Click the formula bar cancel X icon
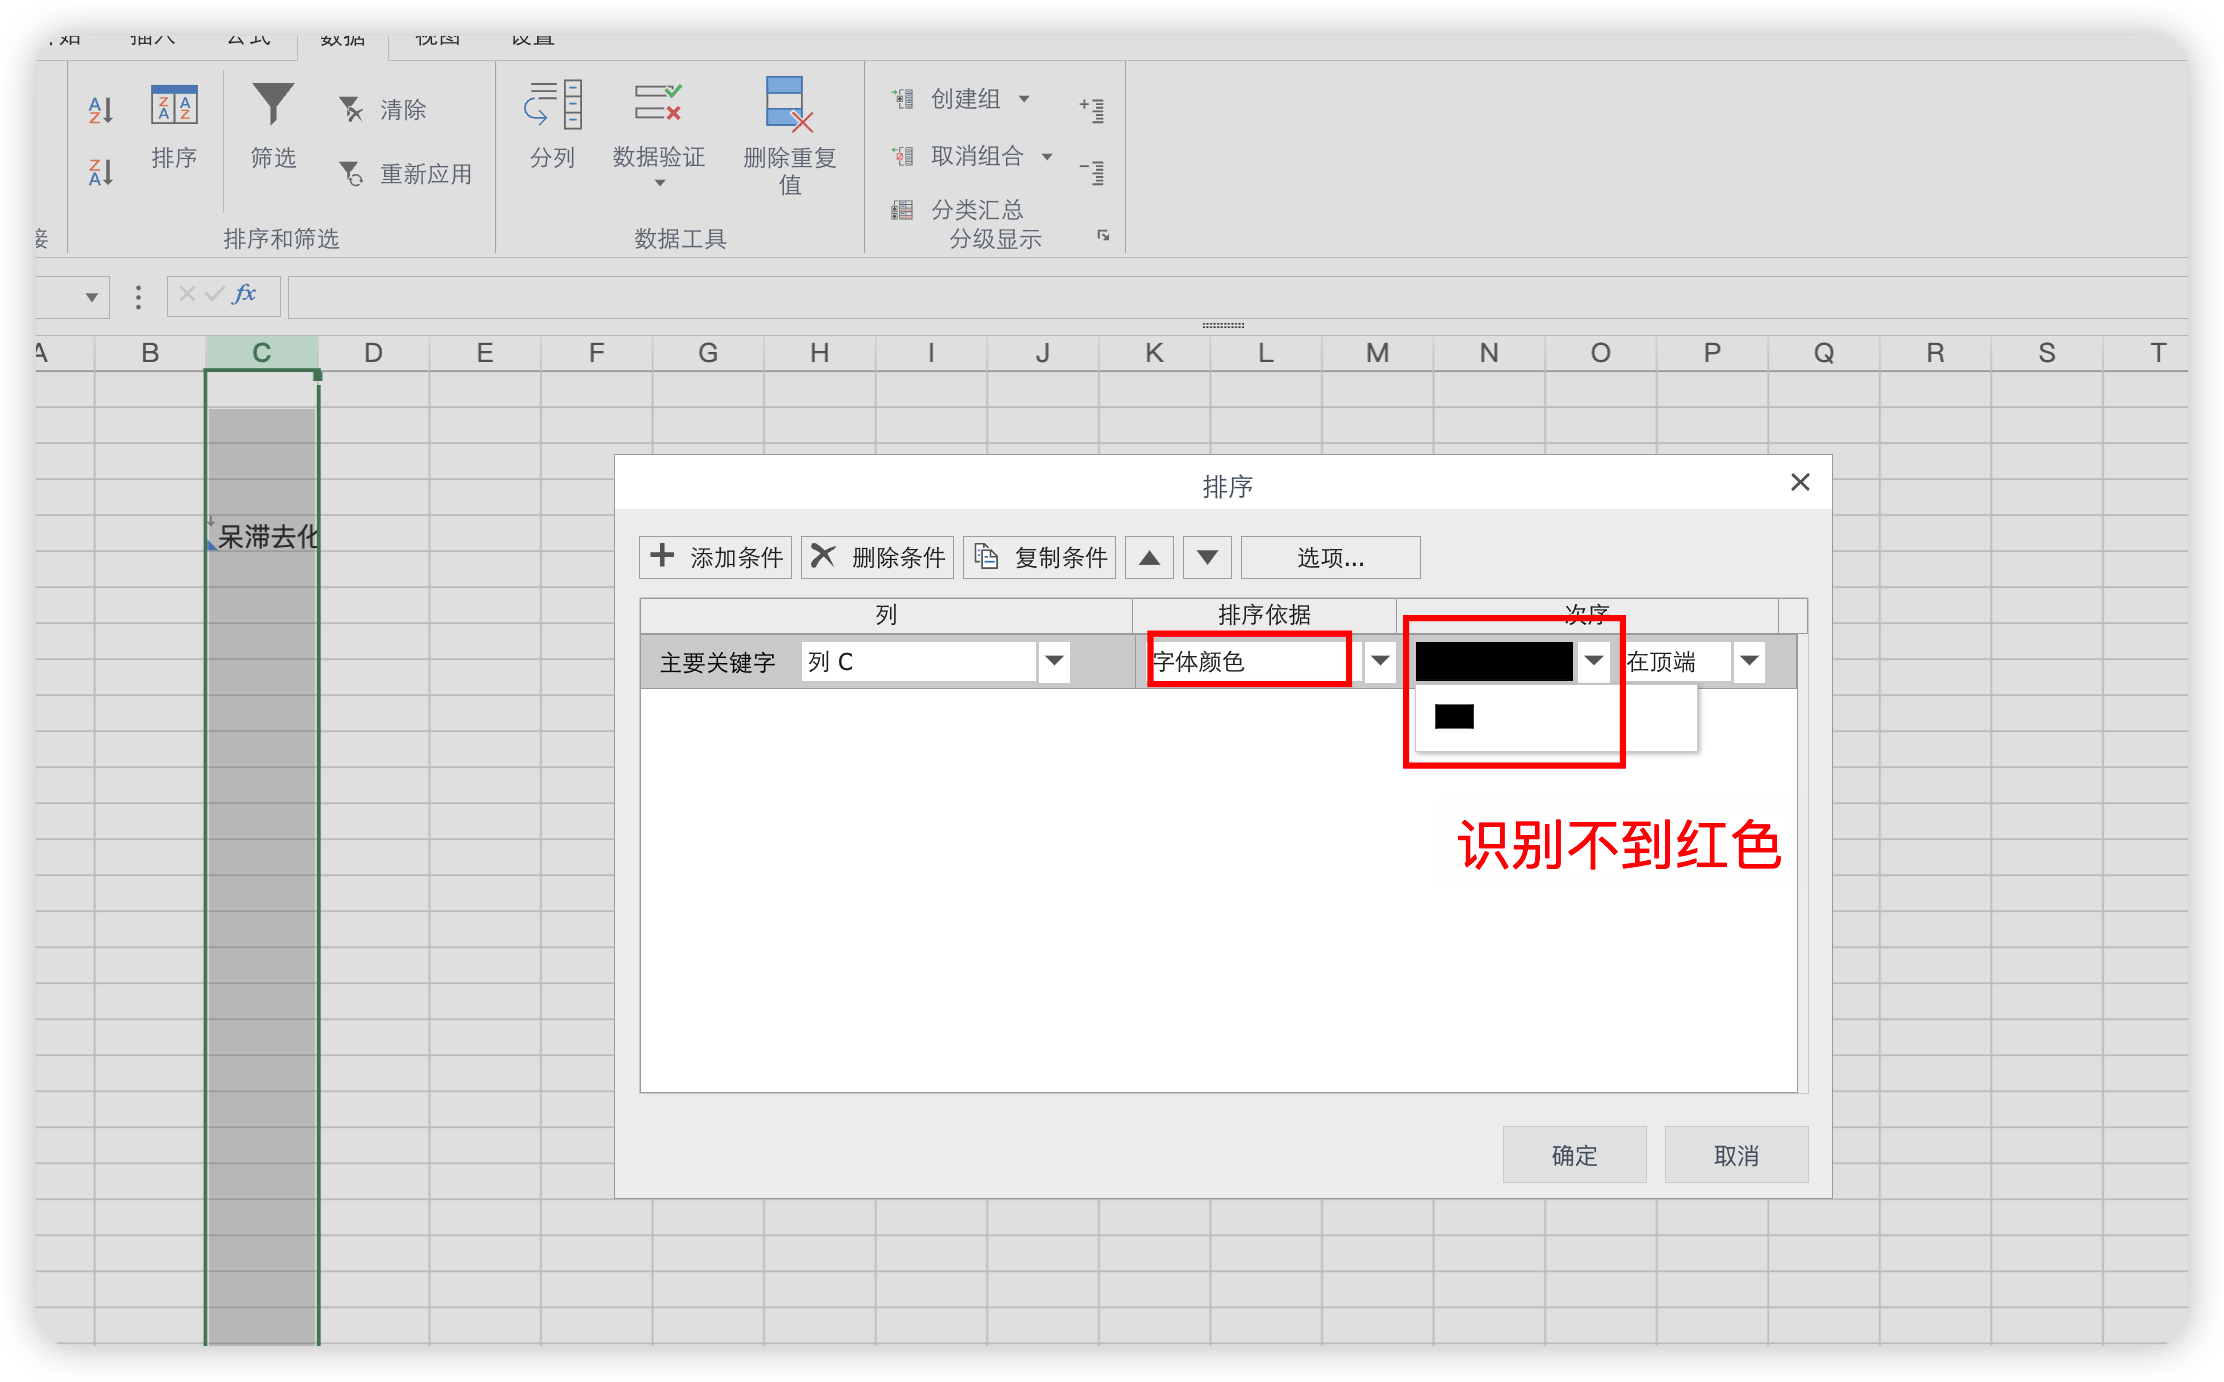2224x1382 pixels. point(187,294)
